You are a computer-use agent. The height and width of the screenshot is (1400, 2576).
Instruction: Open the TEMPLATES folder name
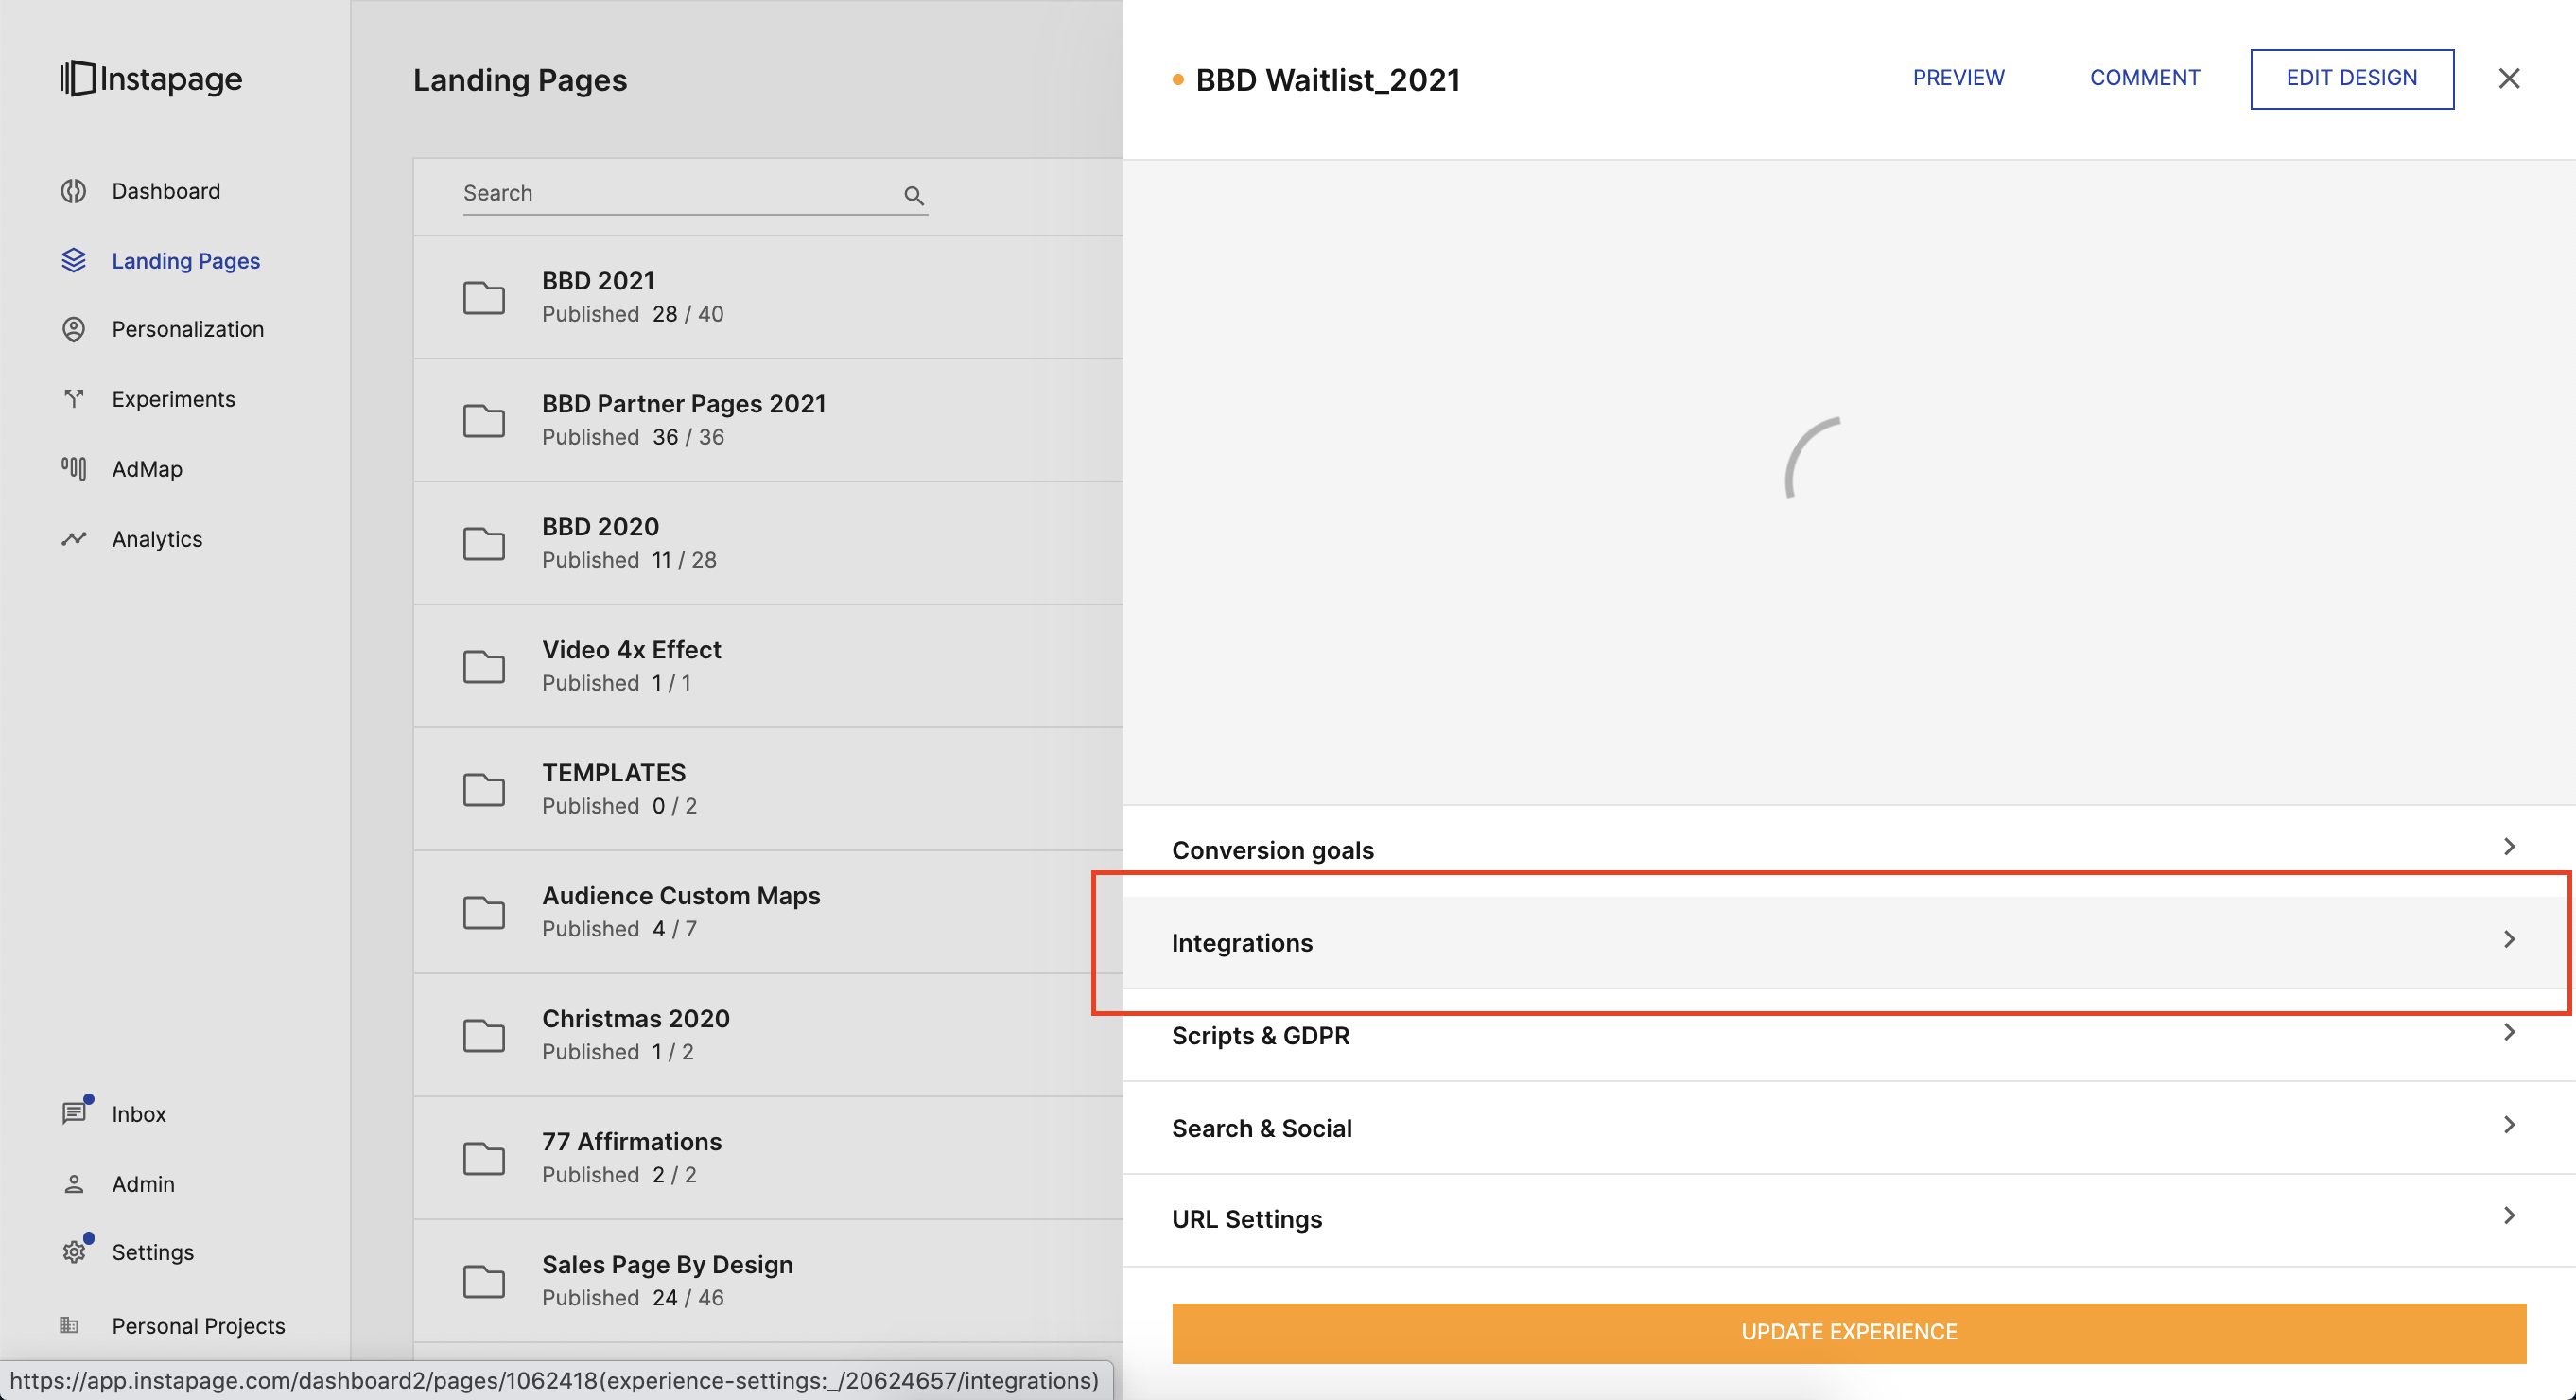pyautogui.click(x=614, y=772)
